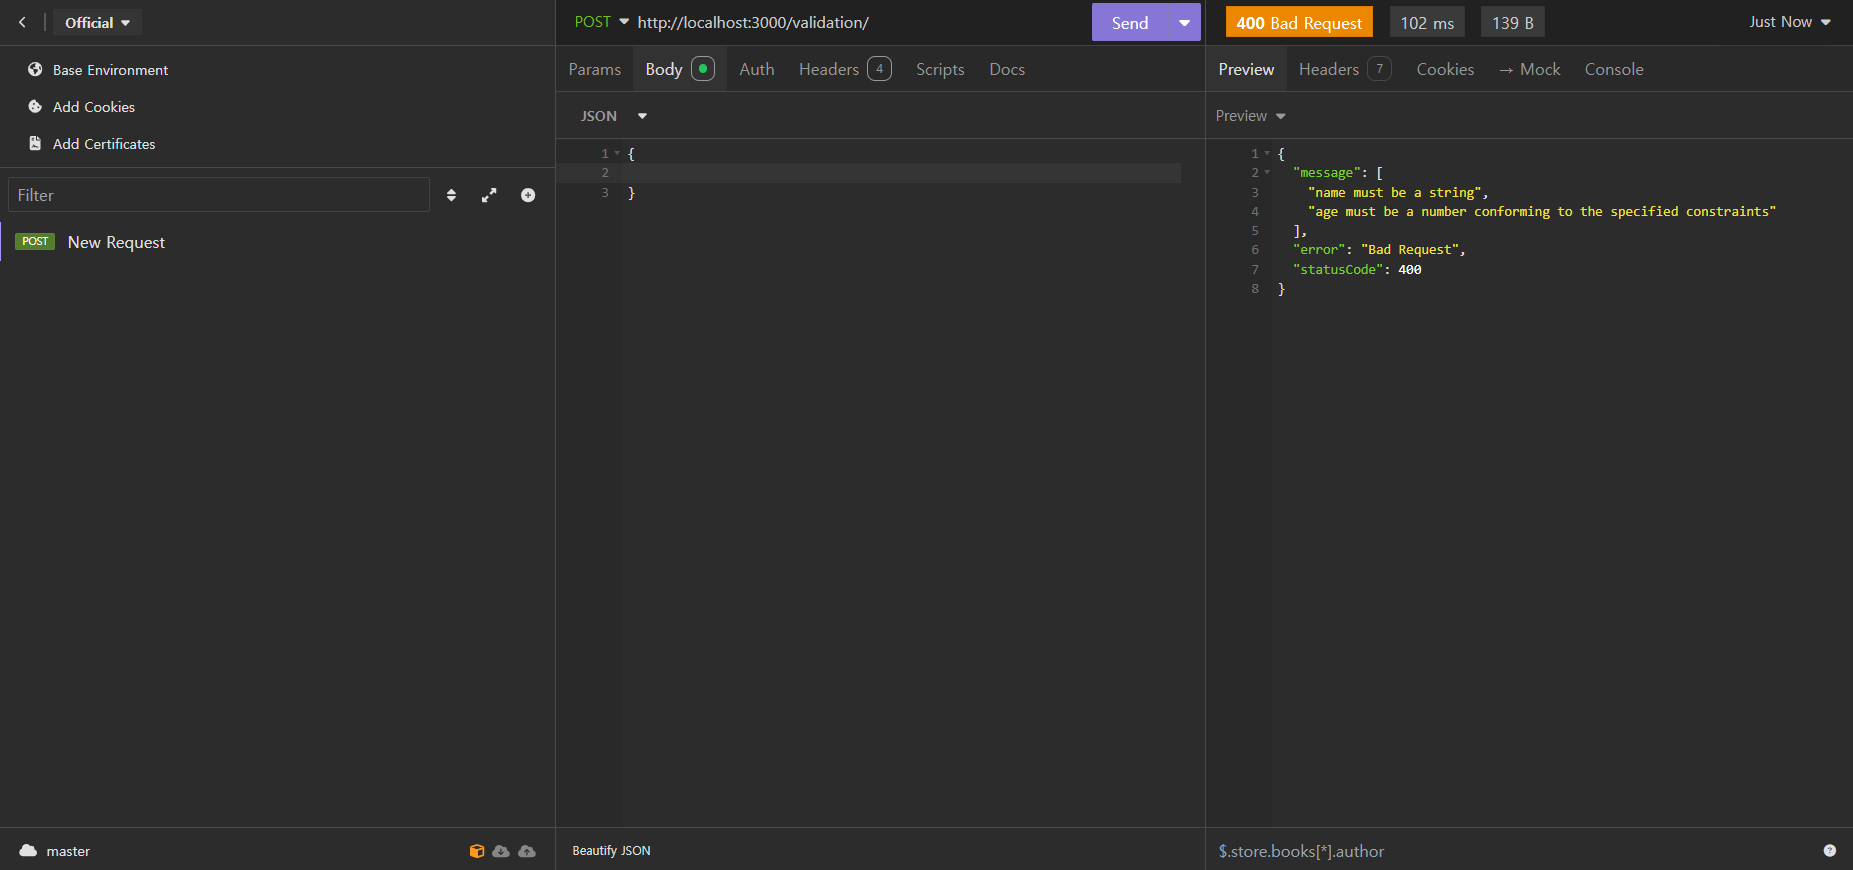Create a new request with the plus icon
The width and height of the screenshot is (1853, 870).
[x=528, y=195]
